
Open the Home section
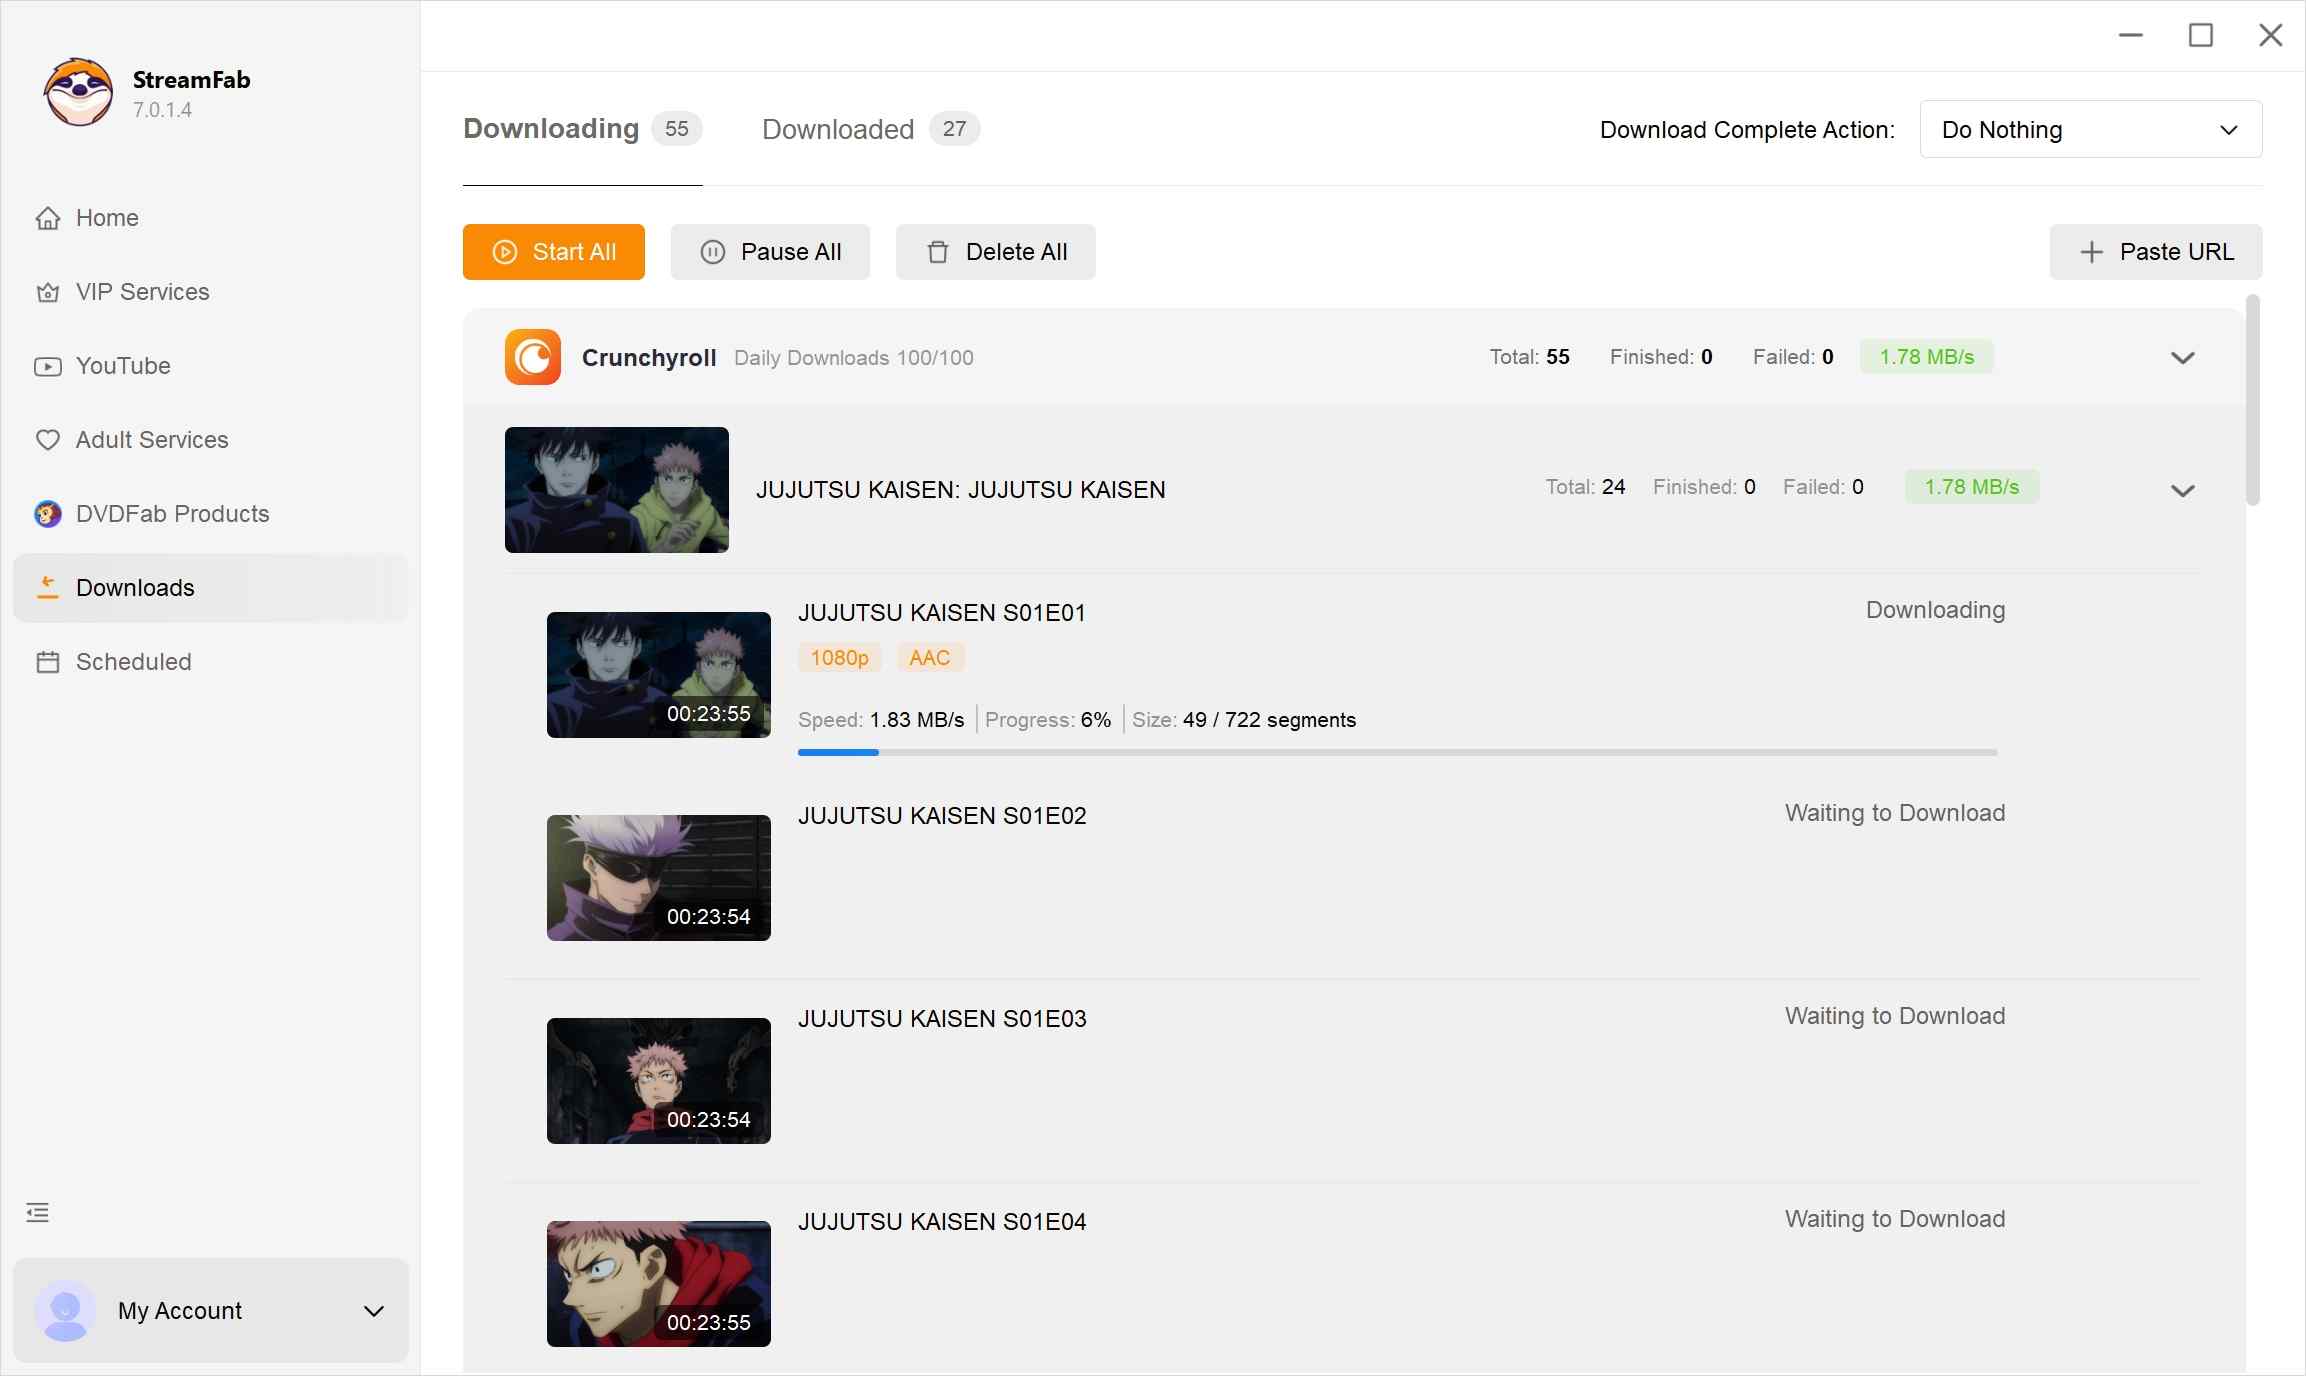pyautogui.click(x=107, y=217)
